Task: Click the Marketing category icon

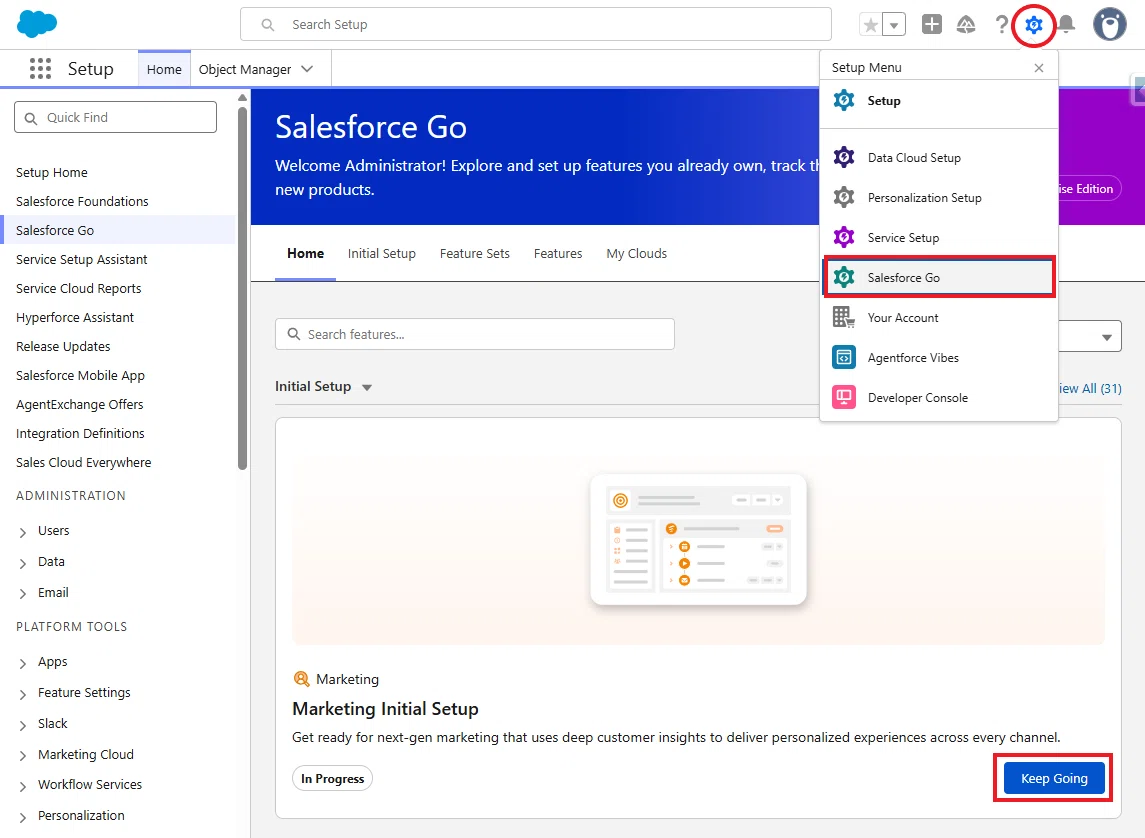Action: pyautogui.click(x=301, y=679)
